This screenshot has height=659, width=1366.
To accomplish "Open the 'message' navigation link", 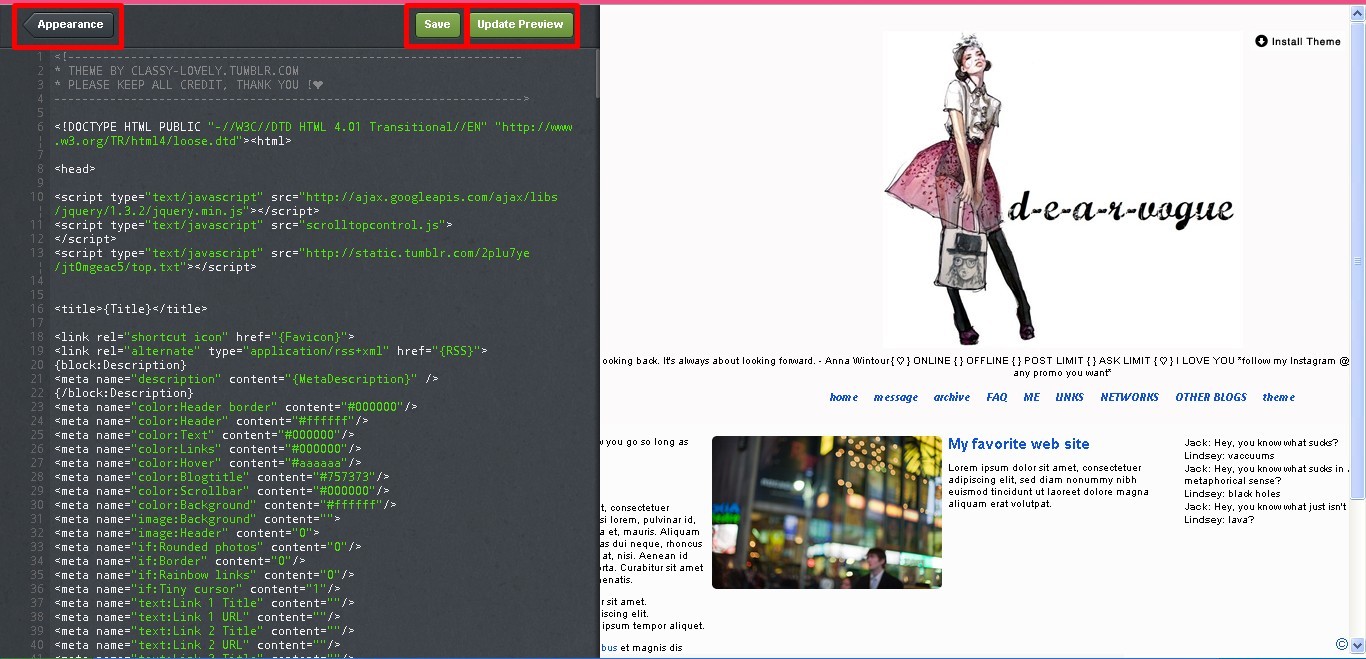I will coord(895,397).
